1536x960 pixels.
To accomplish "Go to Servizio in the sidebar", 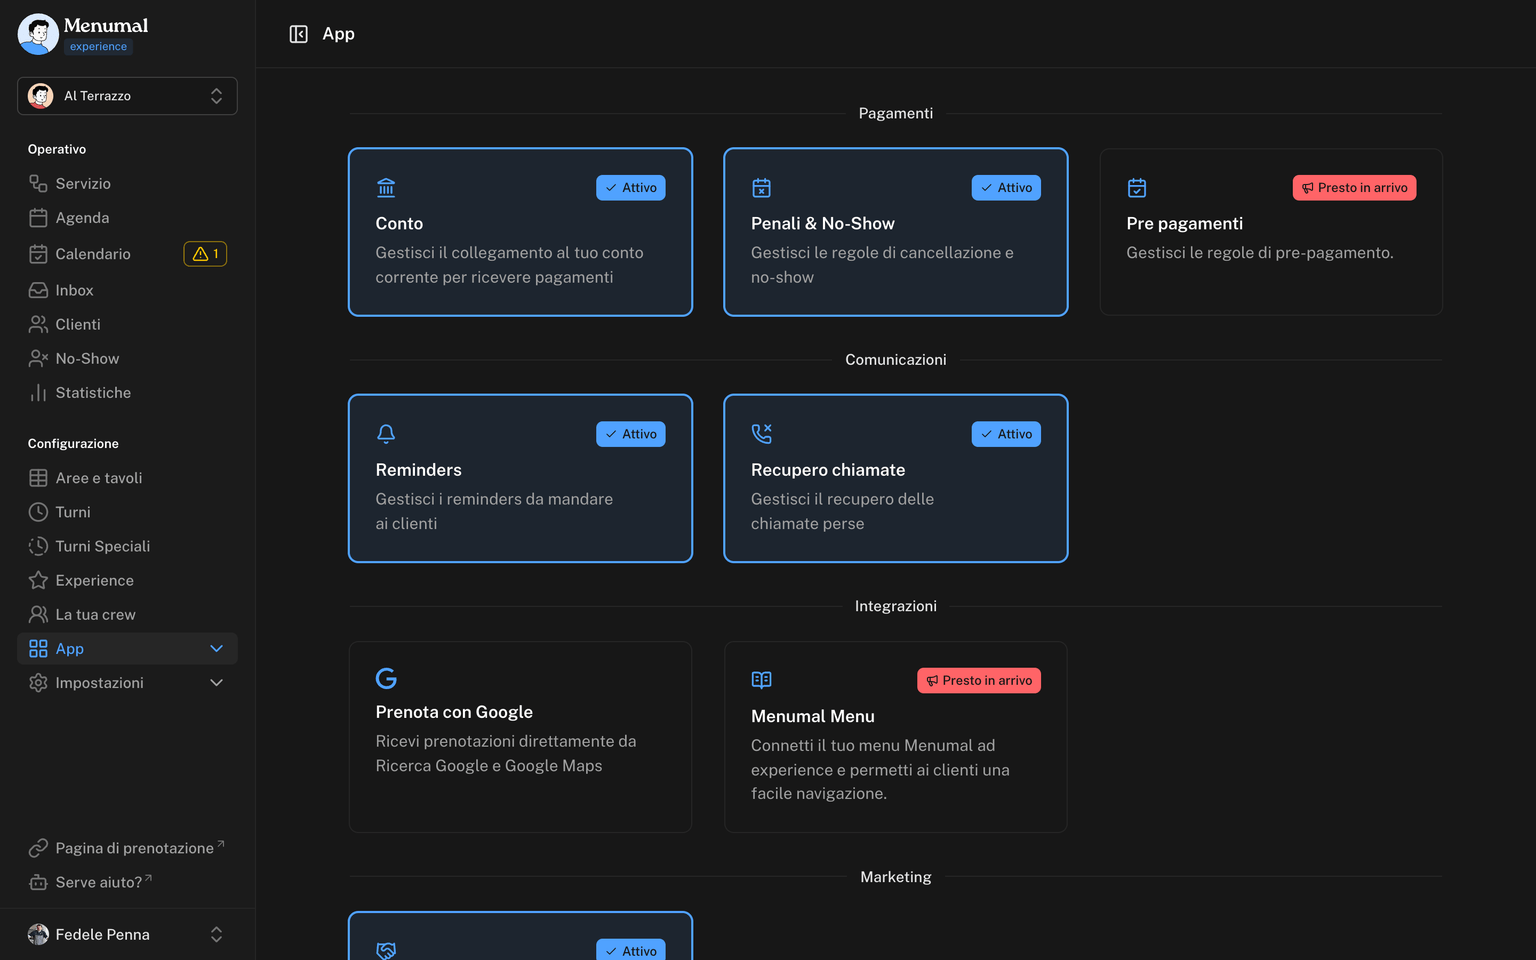I will 127,183.
